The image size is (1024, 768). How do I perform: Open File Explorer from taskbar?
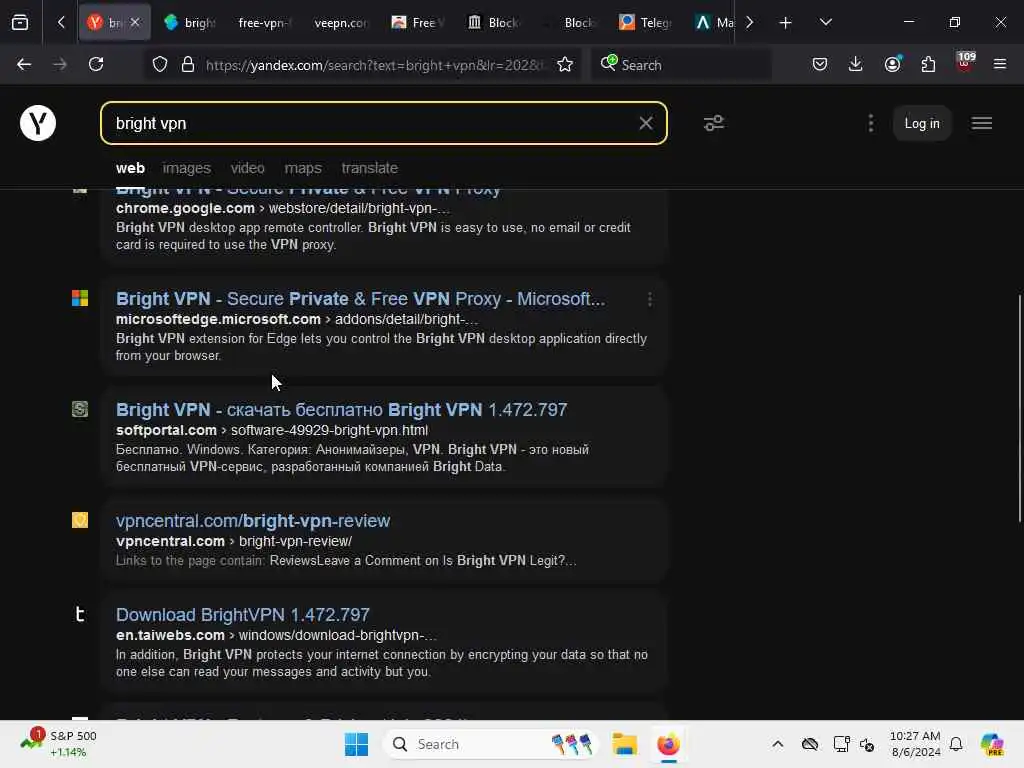point(624,744)
